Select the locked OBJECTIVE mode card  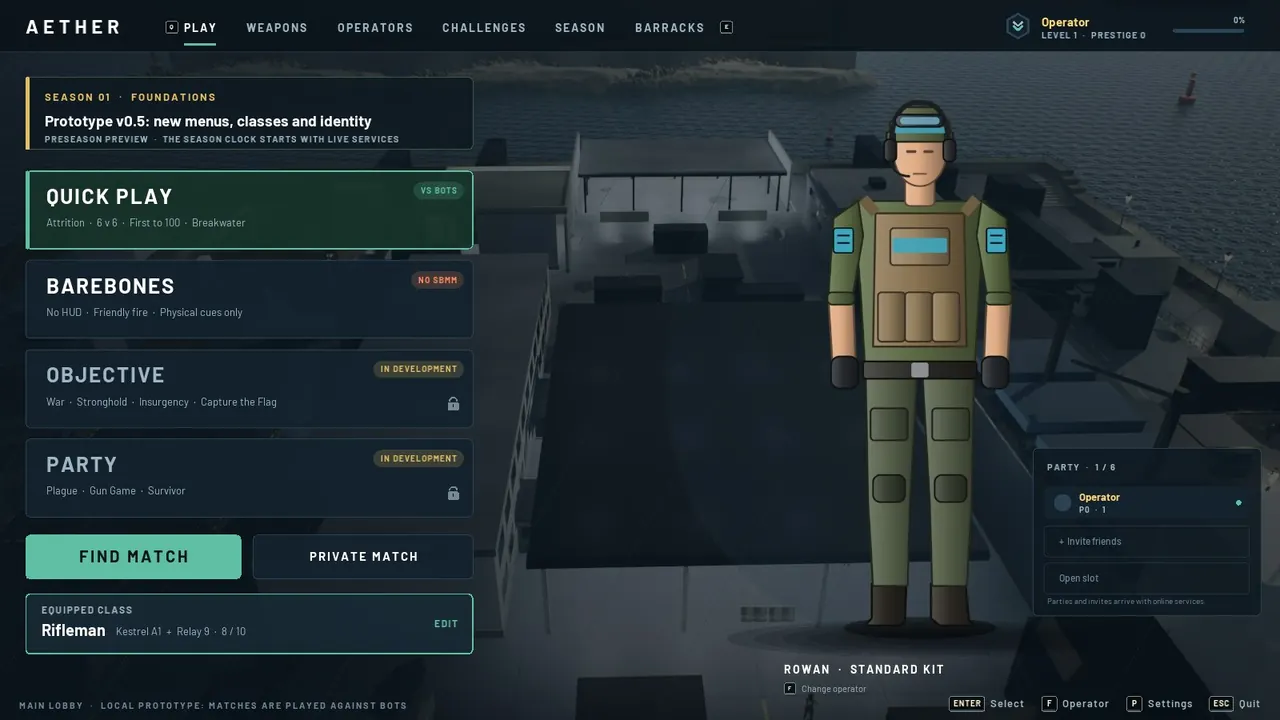click(249, 388)
